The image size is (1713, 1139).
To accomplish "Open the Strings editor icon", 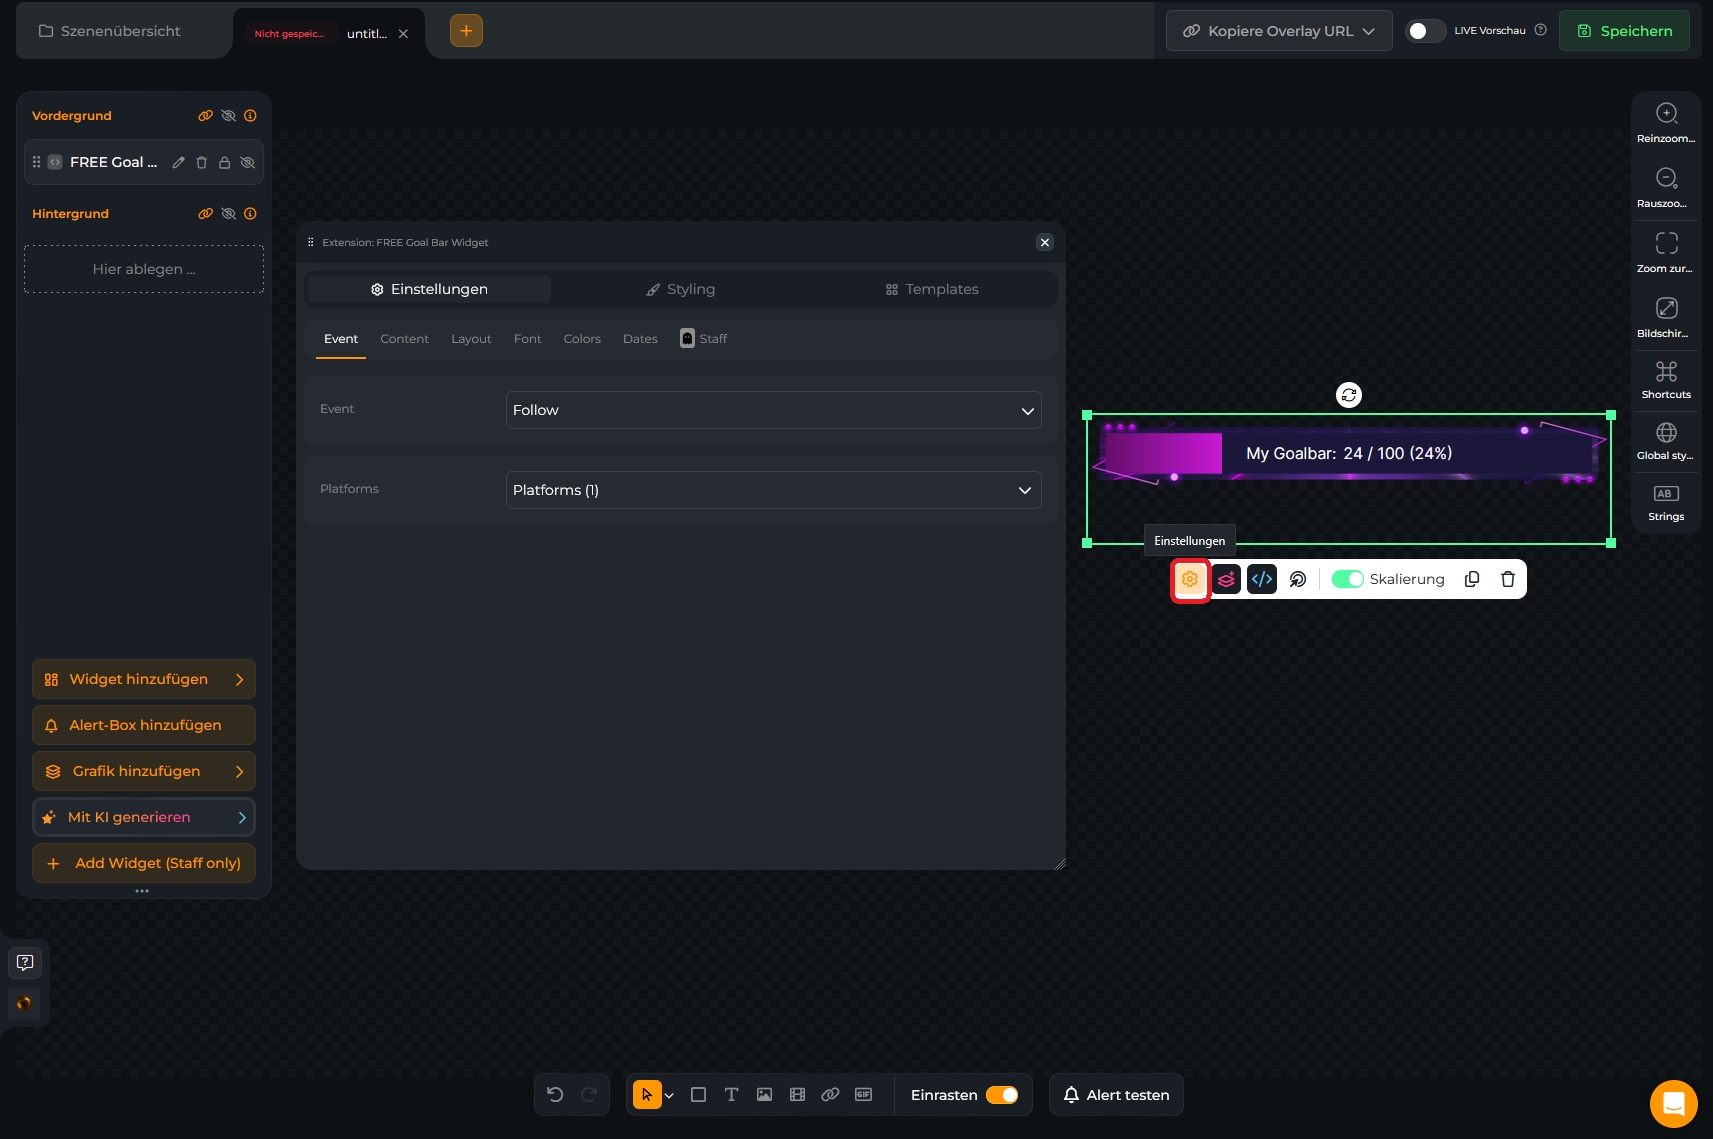I will [x=1666, y=494].
